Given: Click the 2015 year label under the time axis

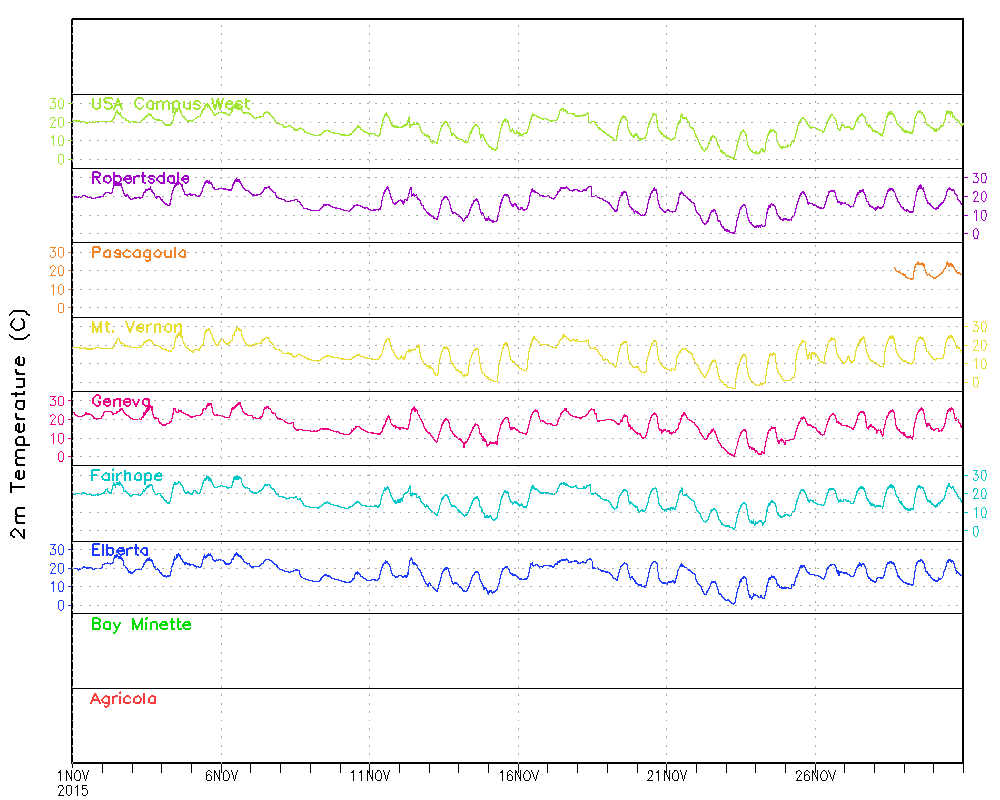Looking at the screenshot, I should click(73, 790).
